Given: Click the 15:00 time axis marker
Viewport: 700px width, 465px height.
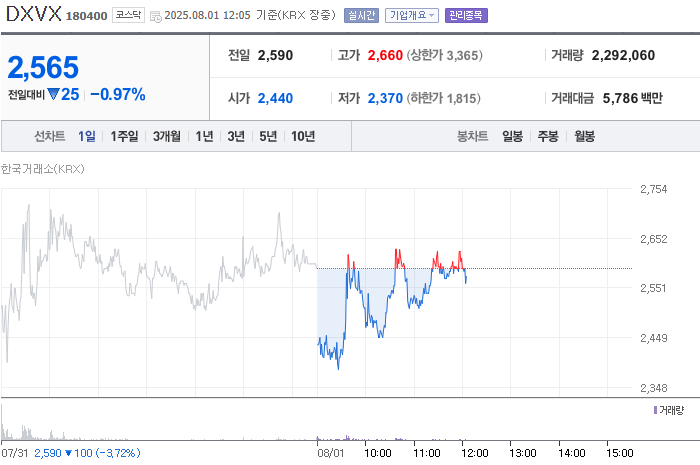Looking at the screenshot, I should pyautogui.click(x=620, y=453).
